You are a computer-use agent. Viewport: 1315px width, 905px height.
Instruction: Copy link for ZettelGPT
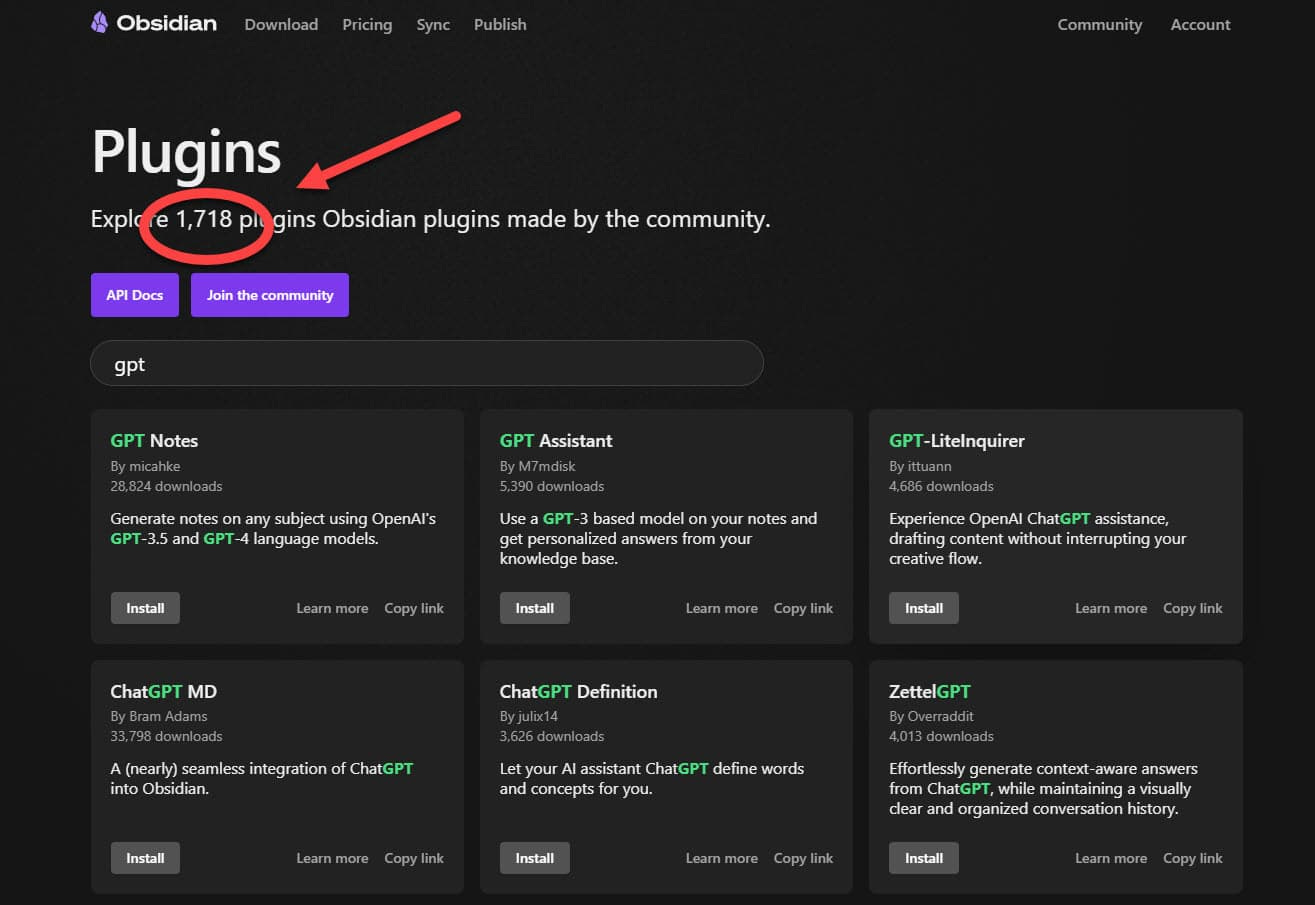[x=1193, y=858]
